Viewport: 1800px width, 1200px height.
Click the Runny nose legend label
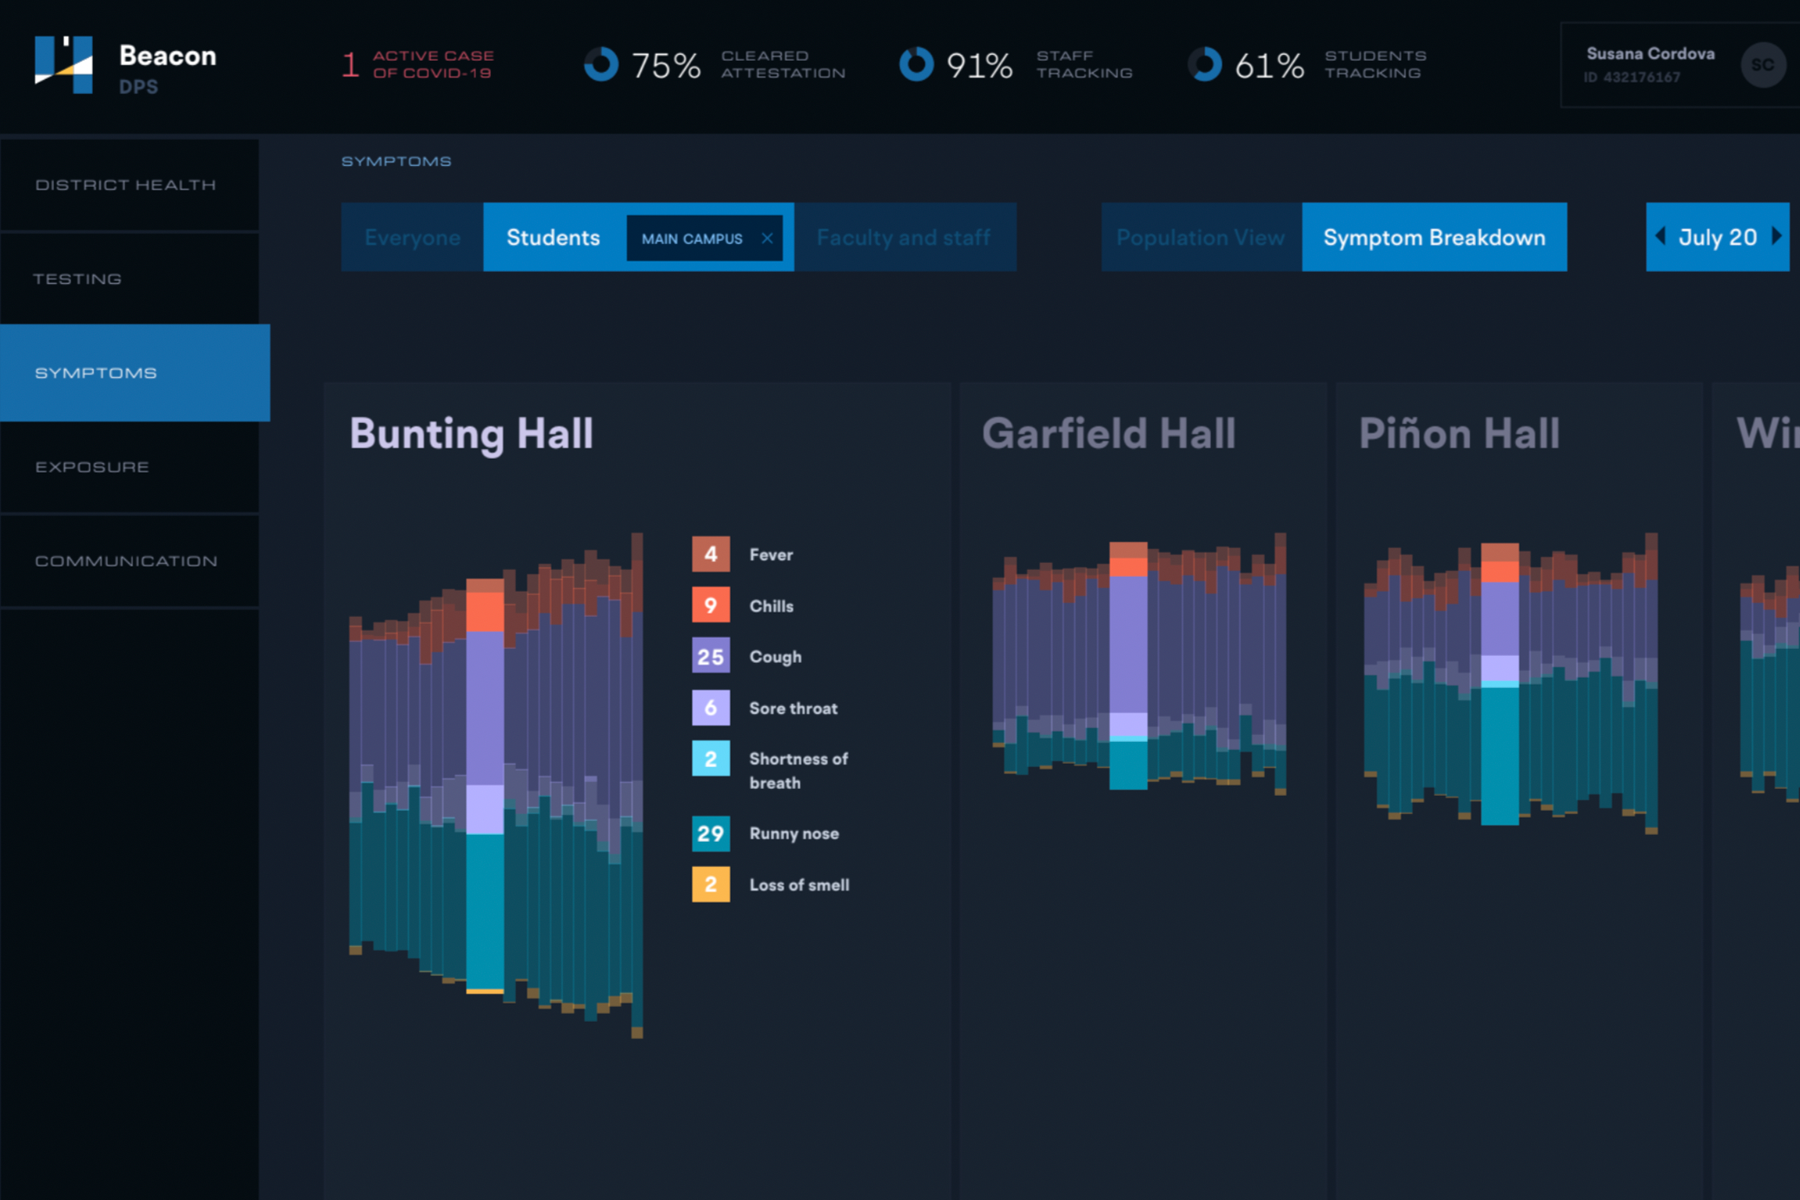click(x=794, y=833)
